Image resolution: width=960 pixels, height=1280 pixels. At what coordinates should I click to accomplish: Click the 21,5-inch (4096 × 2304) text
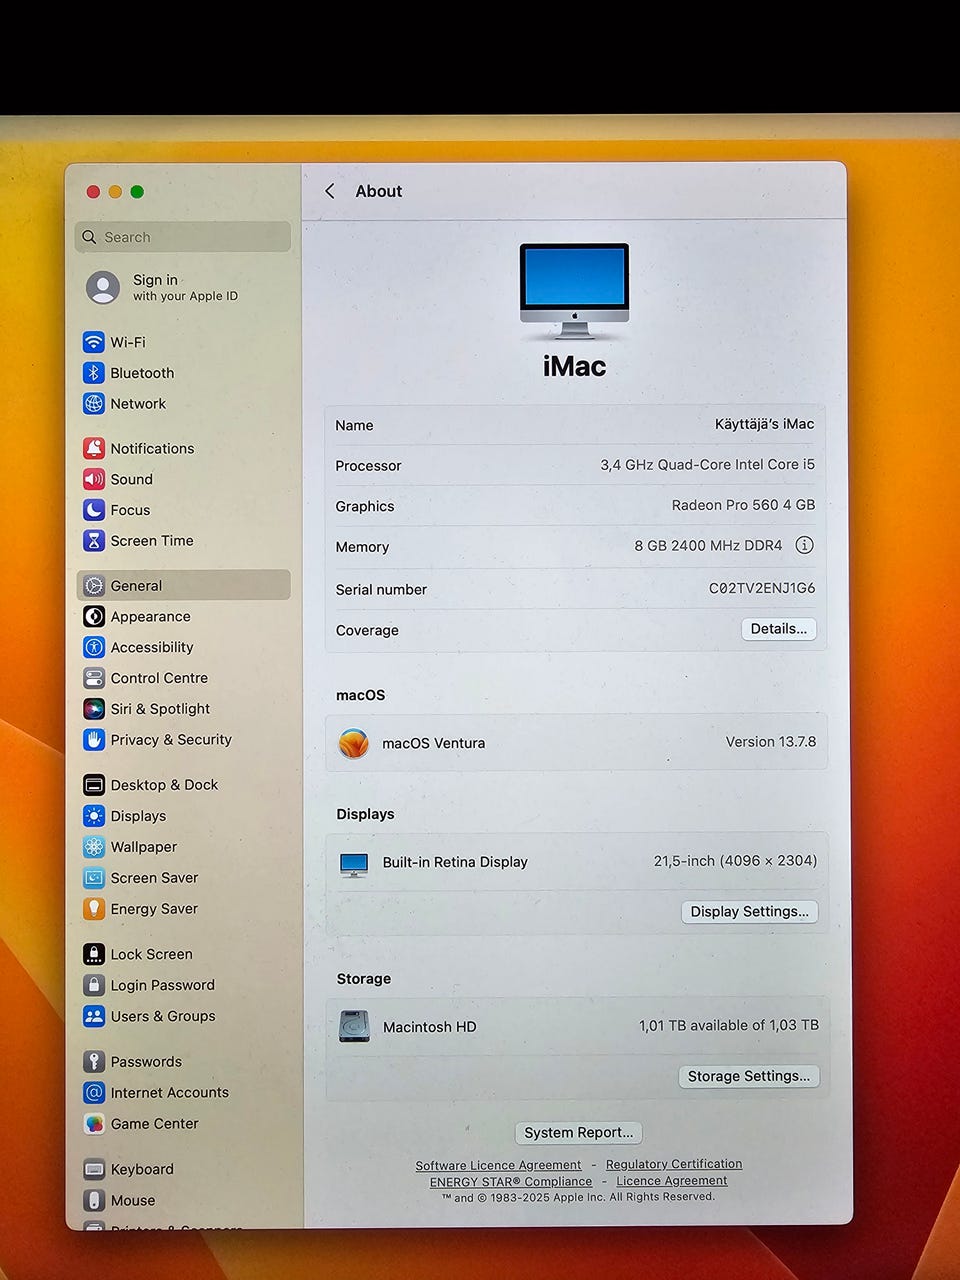coord(735,861)
